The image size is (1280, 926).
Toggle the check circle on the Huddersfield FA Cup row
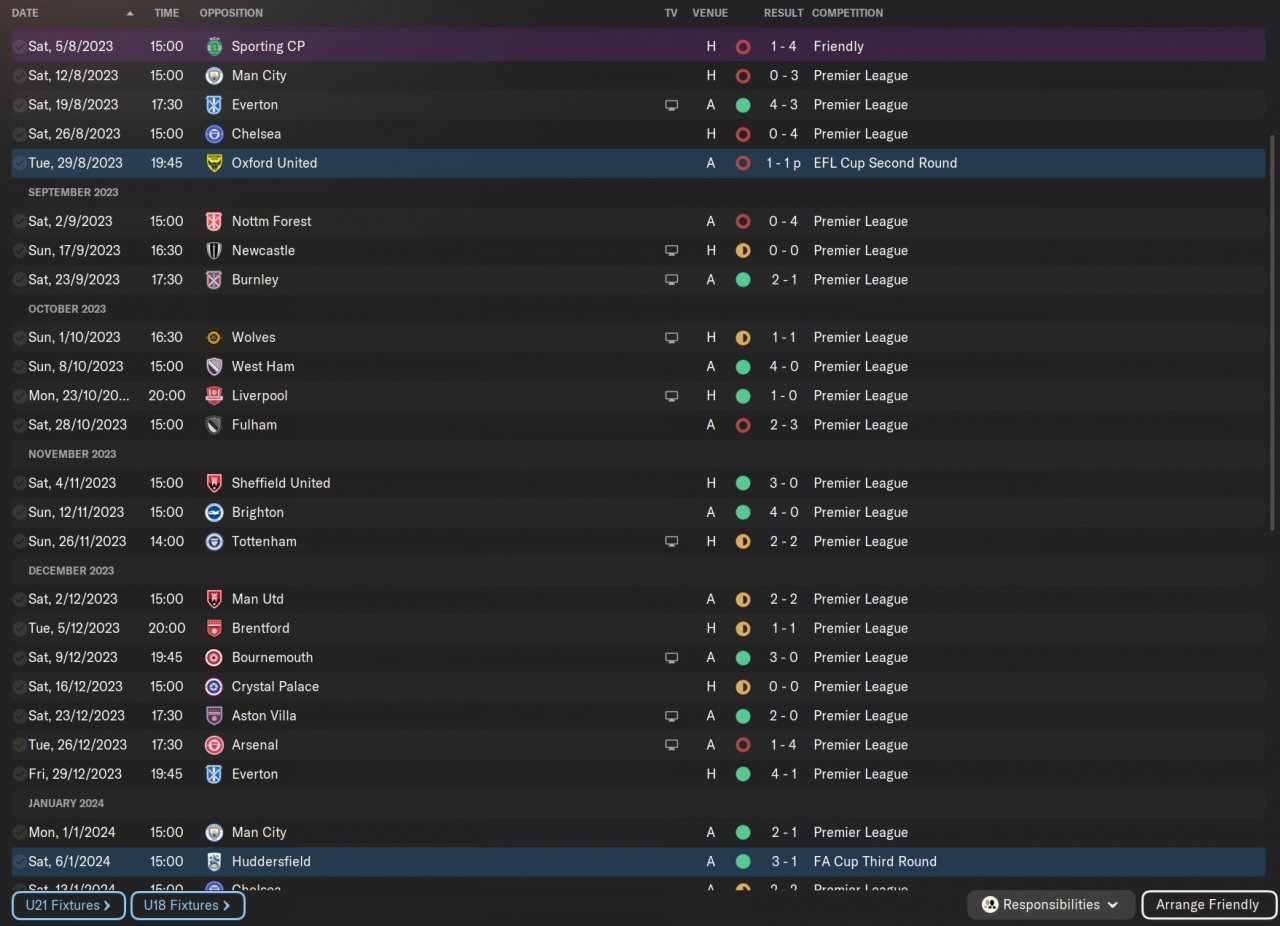click(x=19, y=862)
